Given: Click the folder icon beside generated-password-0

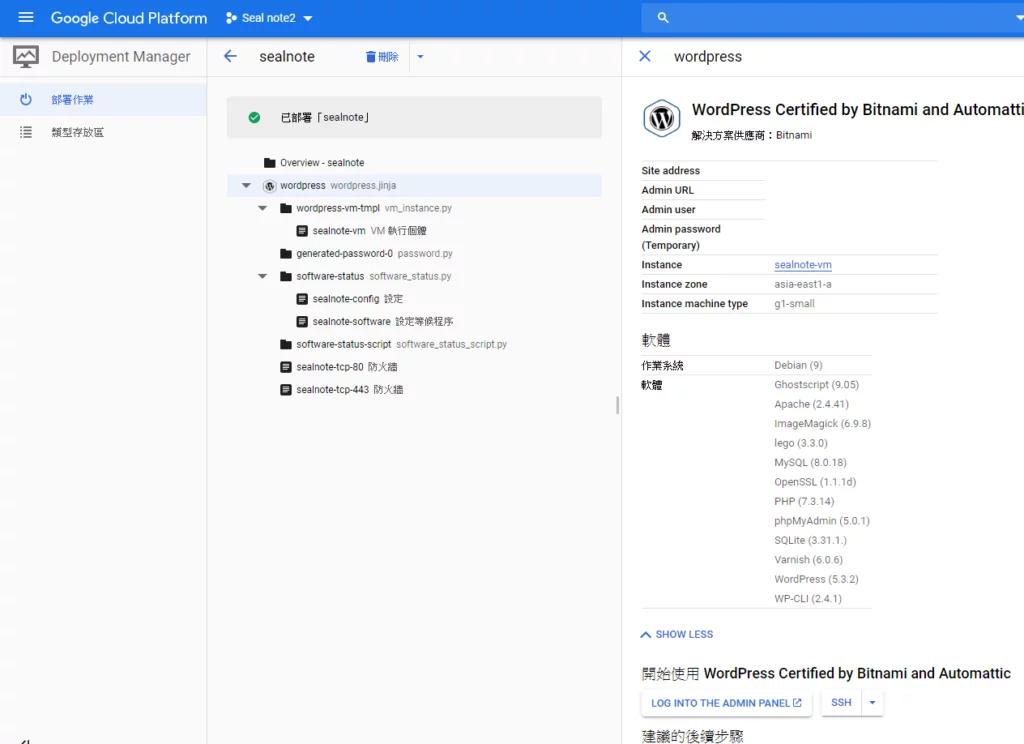Looking at the screenshot, I should pyautogui.click(x=285, y=253).
